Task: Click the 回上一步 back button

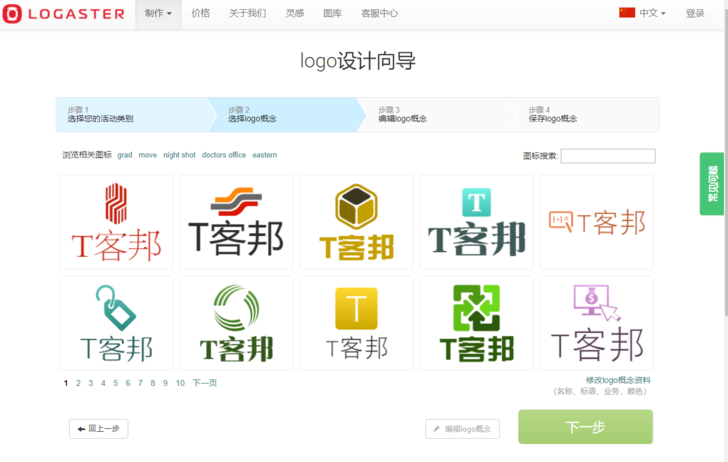Action: coord(99,429)
